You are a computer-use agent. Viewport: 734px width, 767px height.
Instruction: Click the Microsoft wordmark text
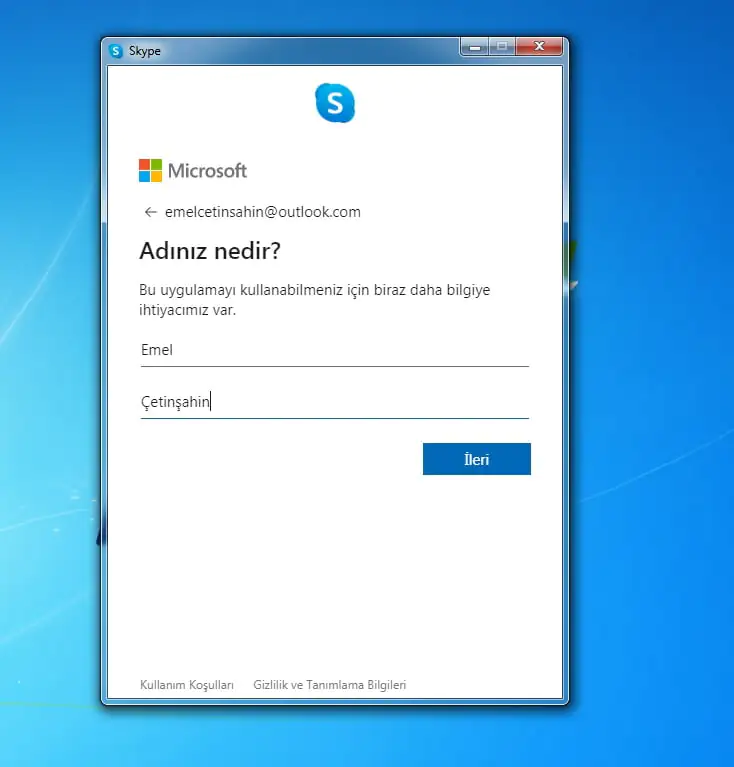[207, 171]
